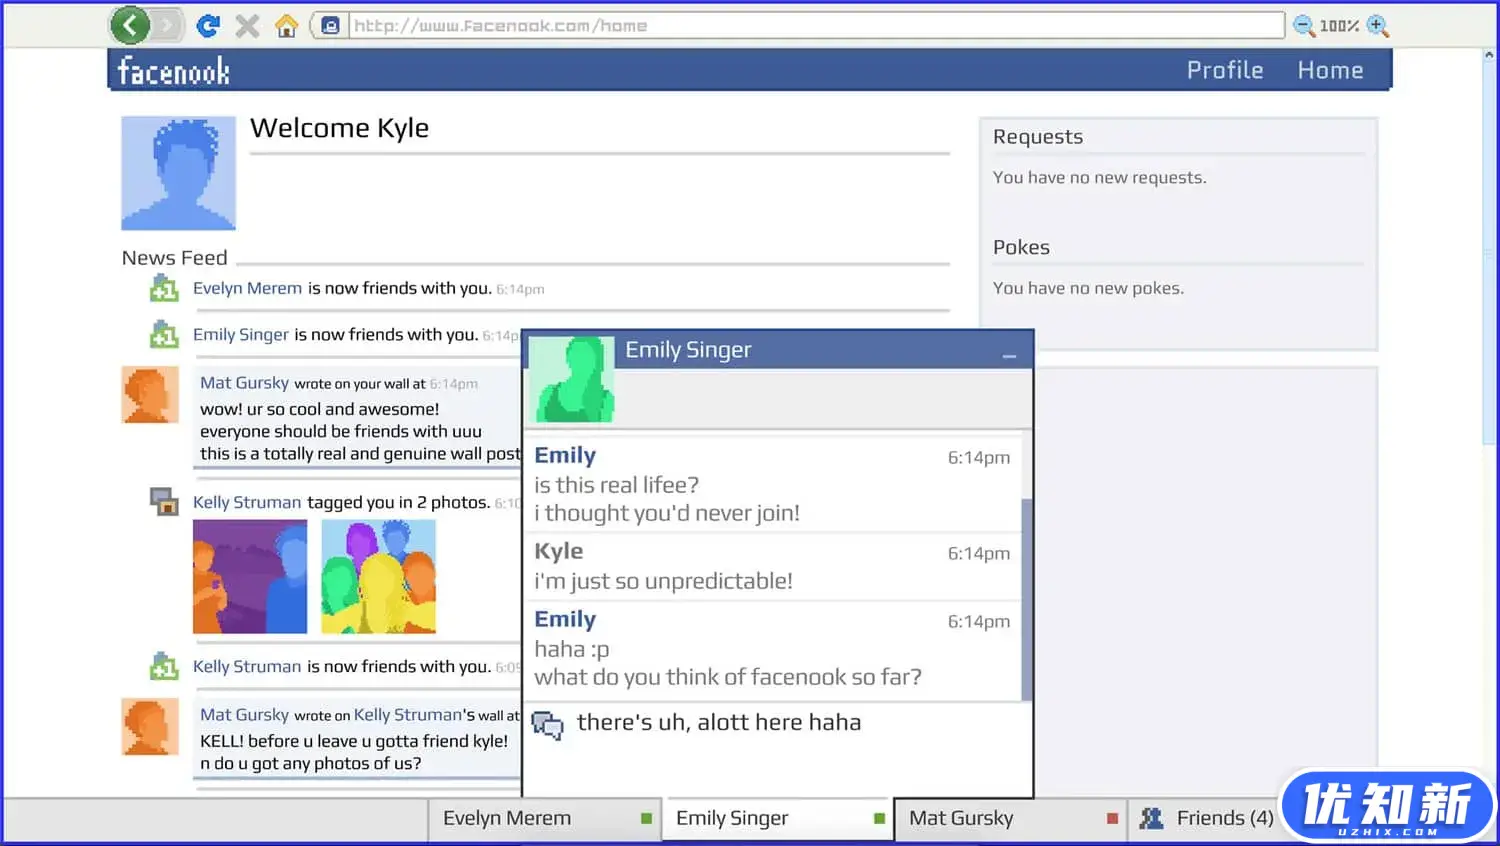The image size is (1500, 846).
Task: Click the chat conversation scrollbar
Action: [1026, 598]
